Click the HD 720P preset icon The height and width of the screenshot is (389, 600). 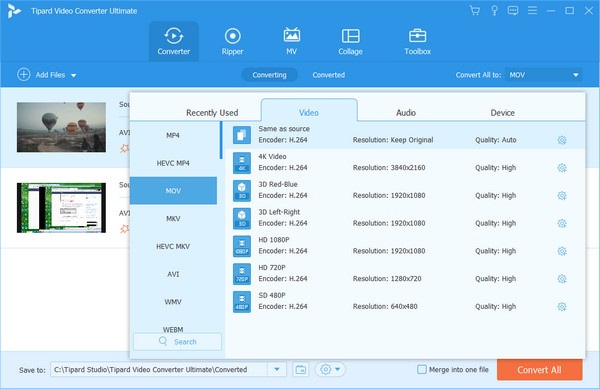coord(242,273)
